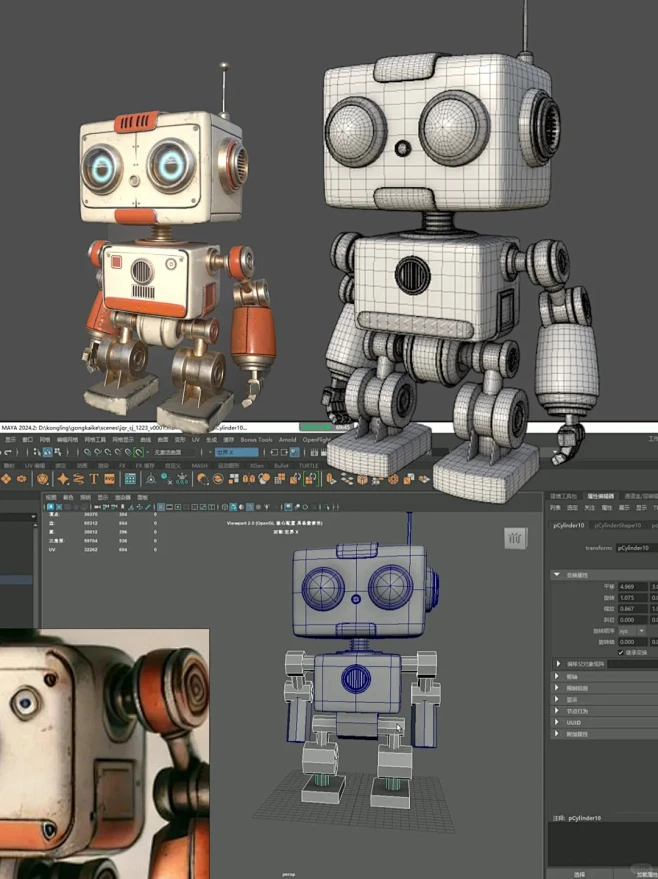Click the undo arrow in status line
The height and width of the screenshot is (879, 658).
7,452
